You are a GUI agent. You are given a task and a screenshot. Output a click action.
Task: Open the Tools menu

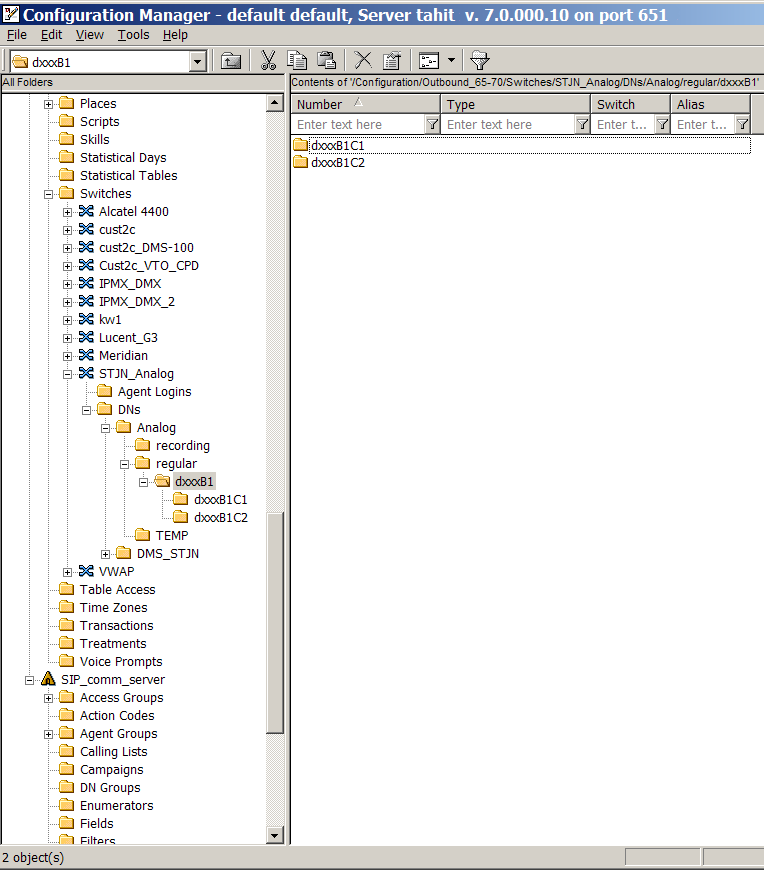point(133,34)
